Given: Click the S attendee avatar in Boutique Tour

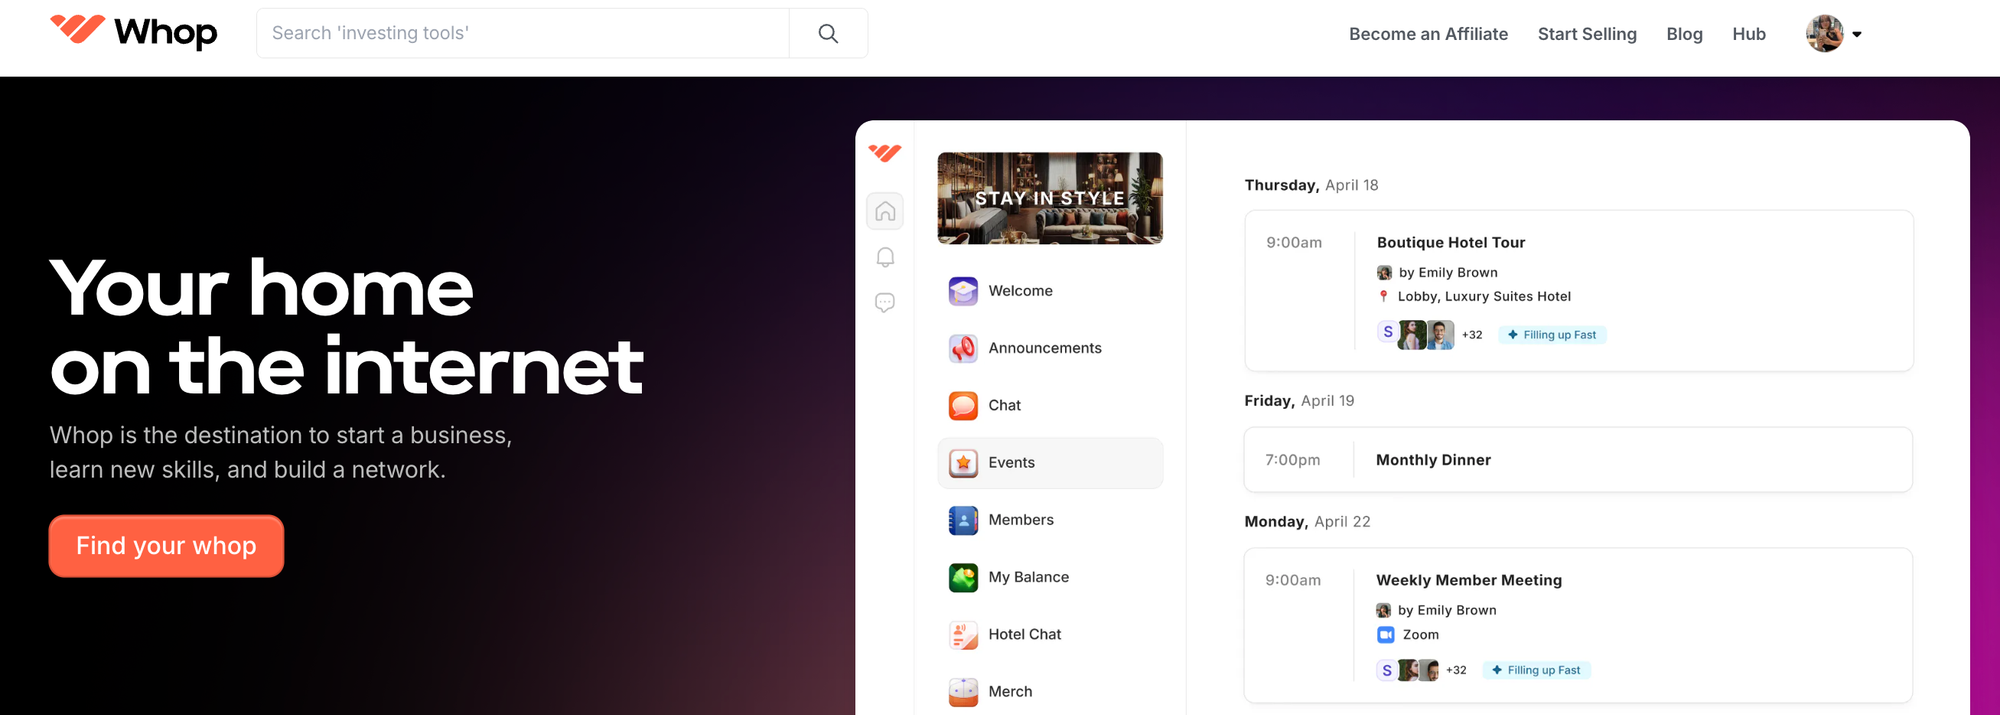Looking at the screenshot, I should click(x=1387, y=332).
